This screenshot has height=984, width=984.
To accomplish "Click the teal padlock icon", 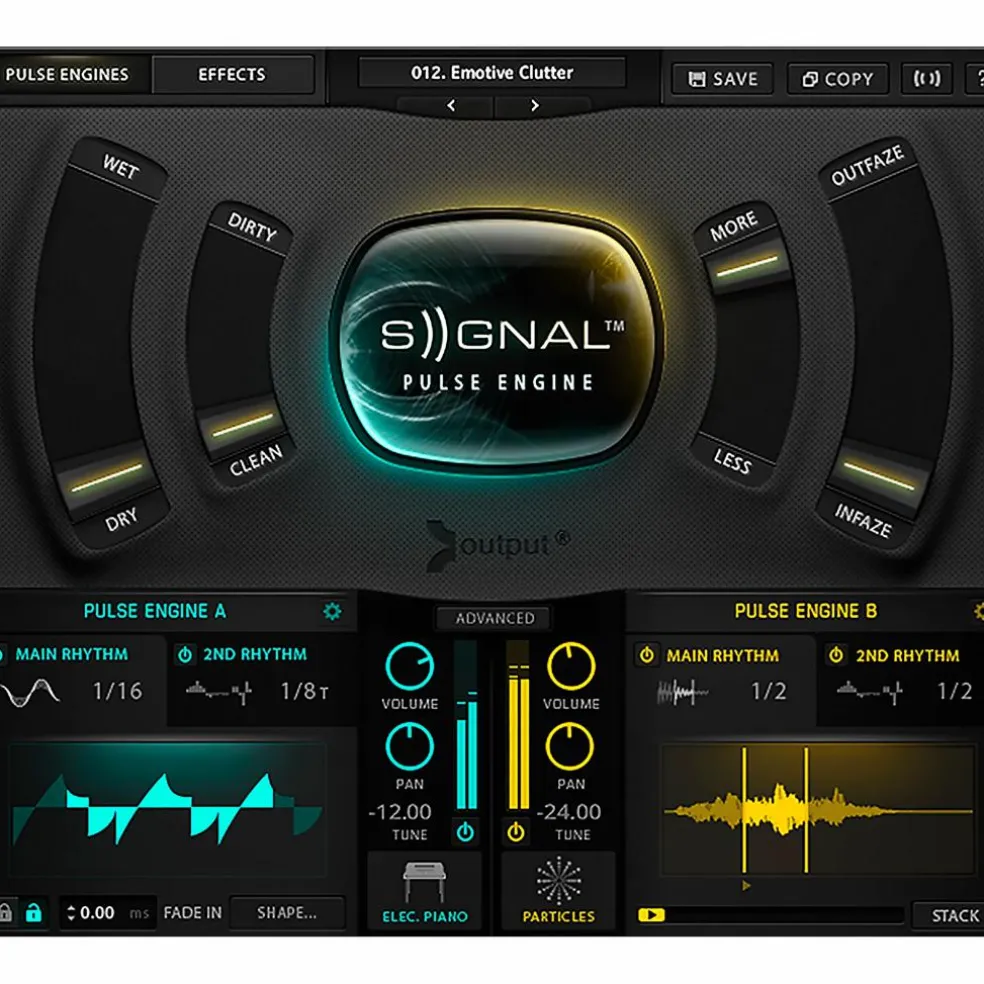I will (34, 912).
